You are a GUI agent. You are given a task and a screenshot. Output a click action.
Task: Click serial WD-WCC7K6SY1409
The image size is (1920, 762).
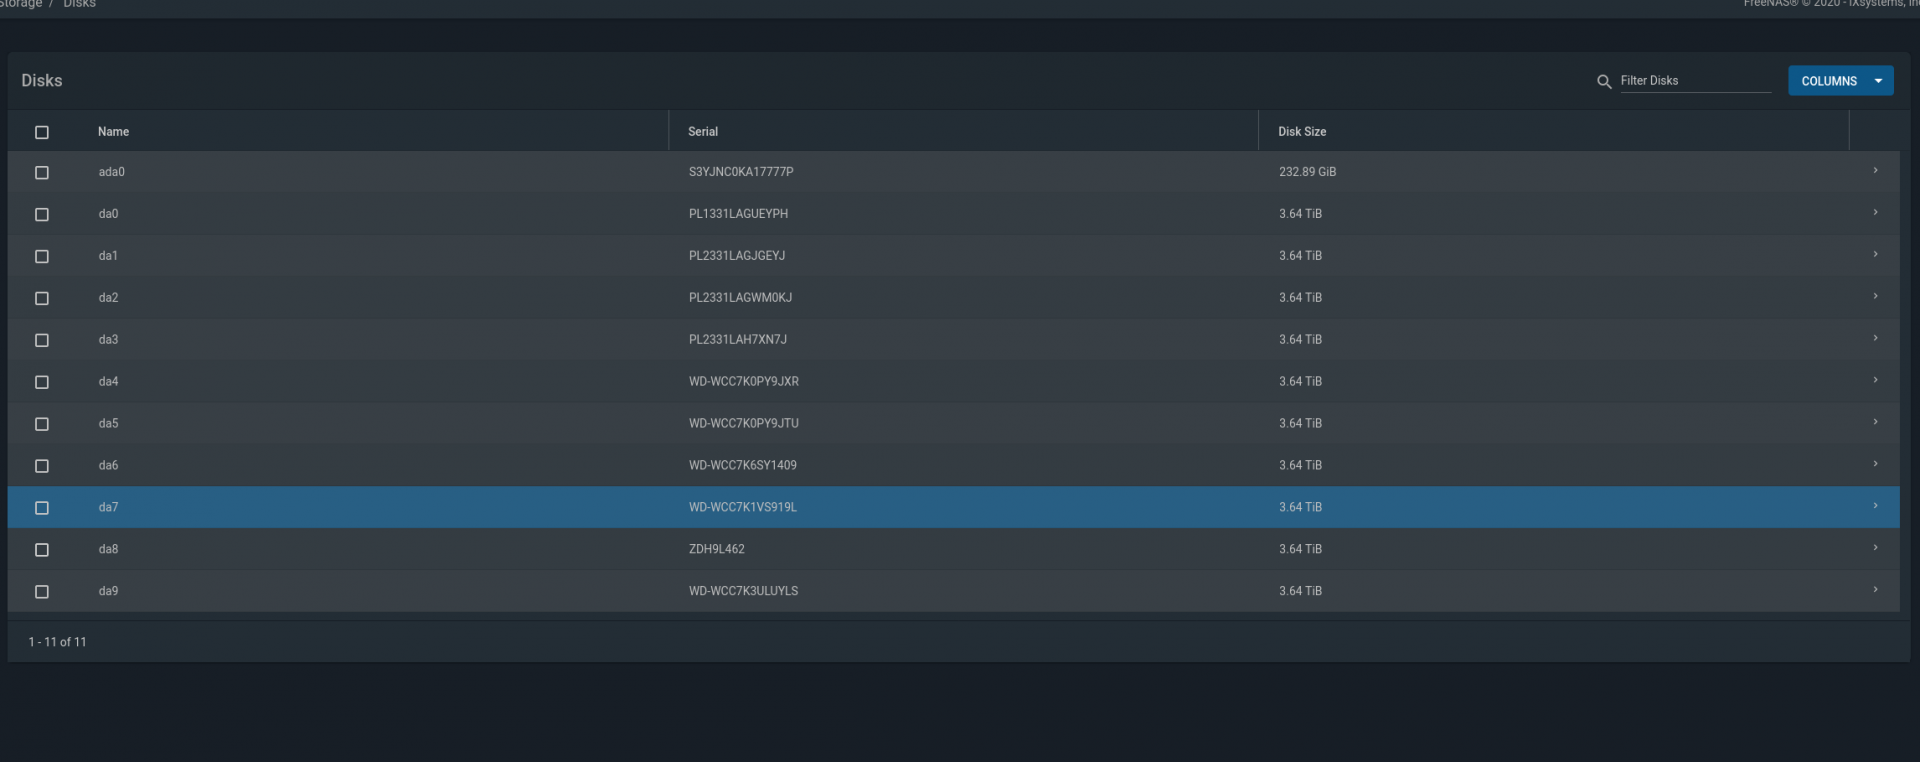coord(743,466)
